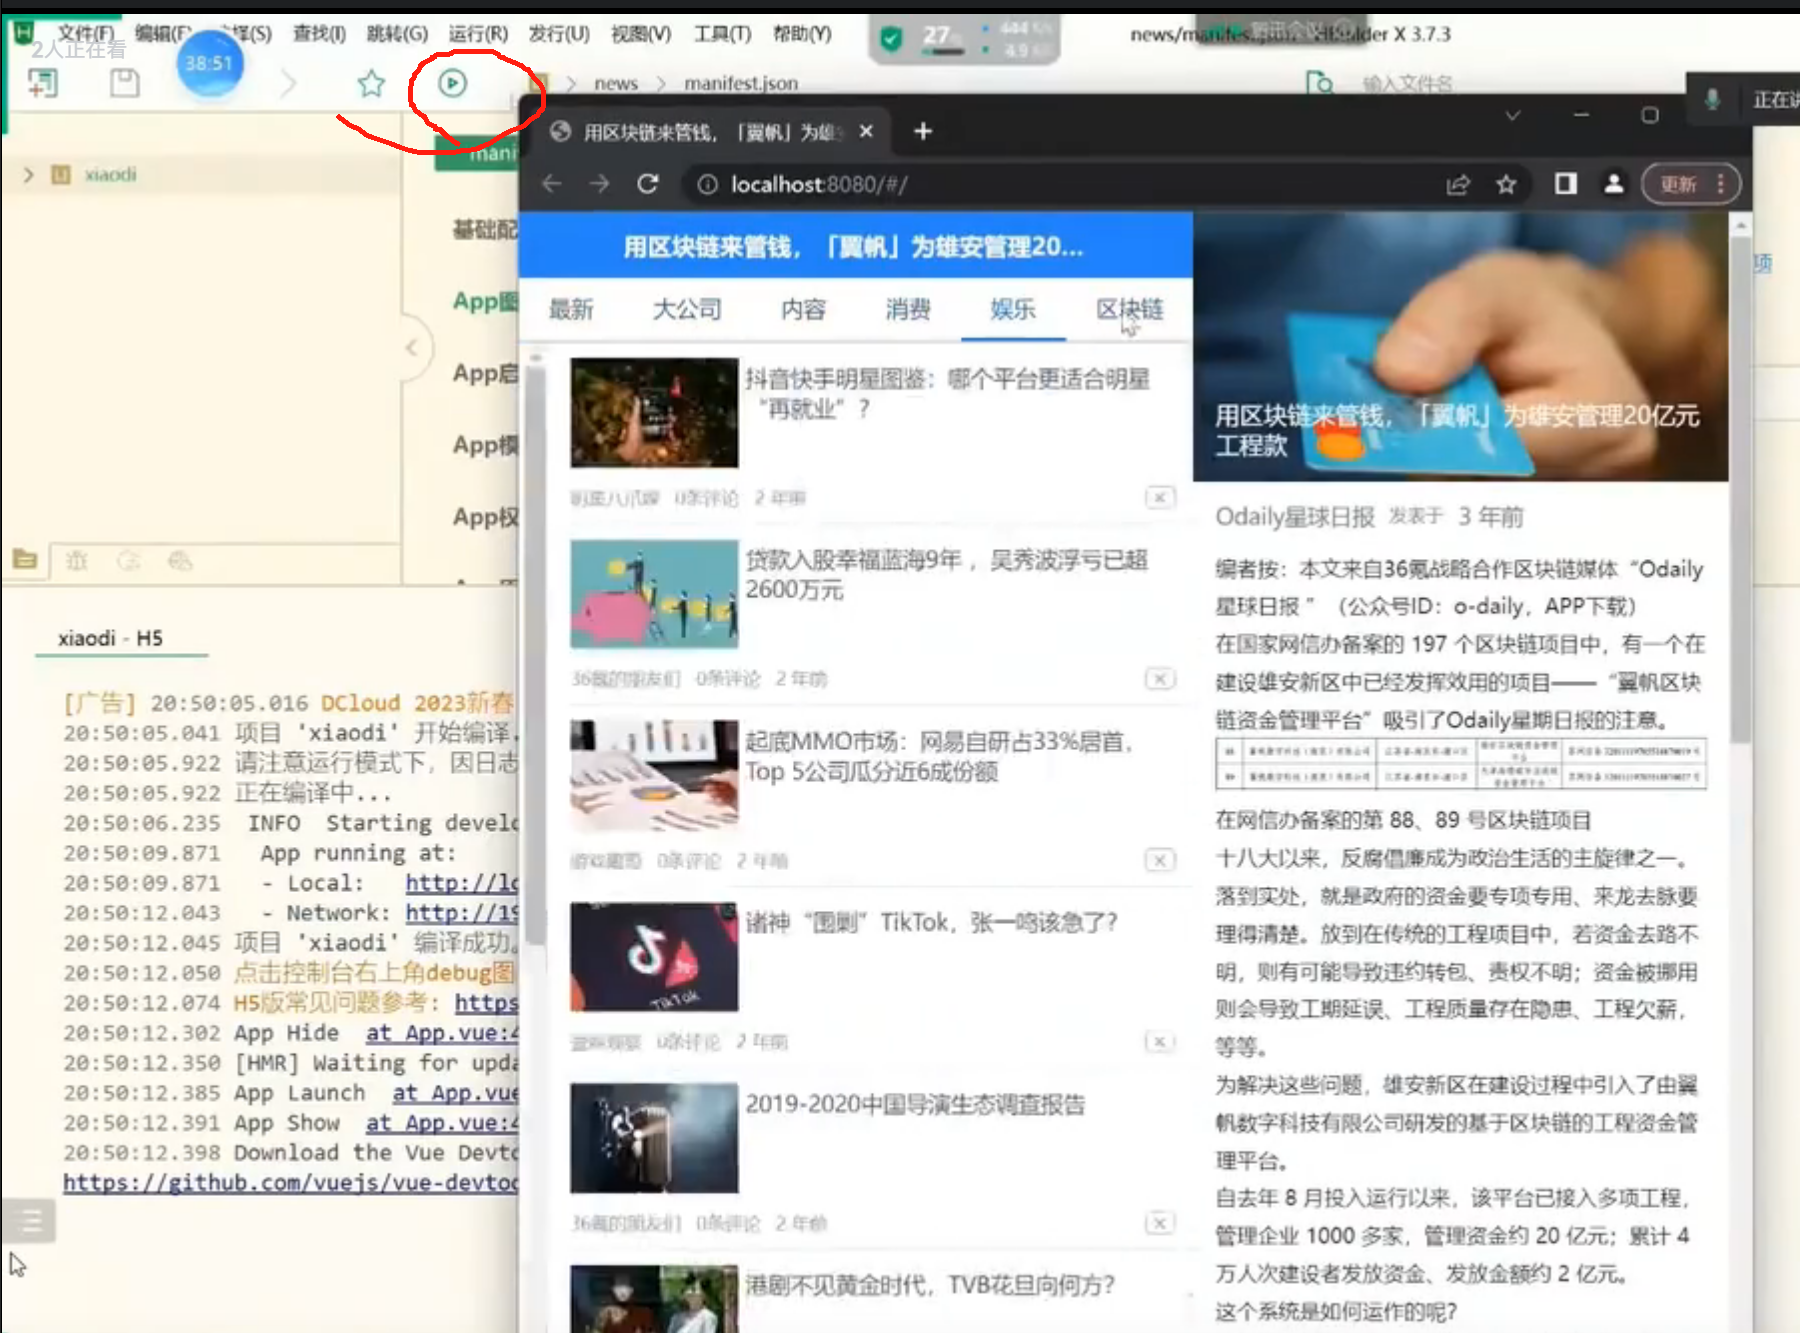Screen dimensions: 1800x1333
Task: Switch to the 消费 news tab
Action: click(908, 310)
